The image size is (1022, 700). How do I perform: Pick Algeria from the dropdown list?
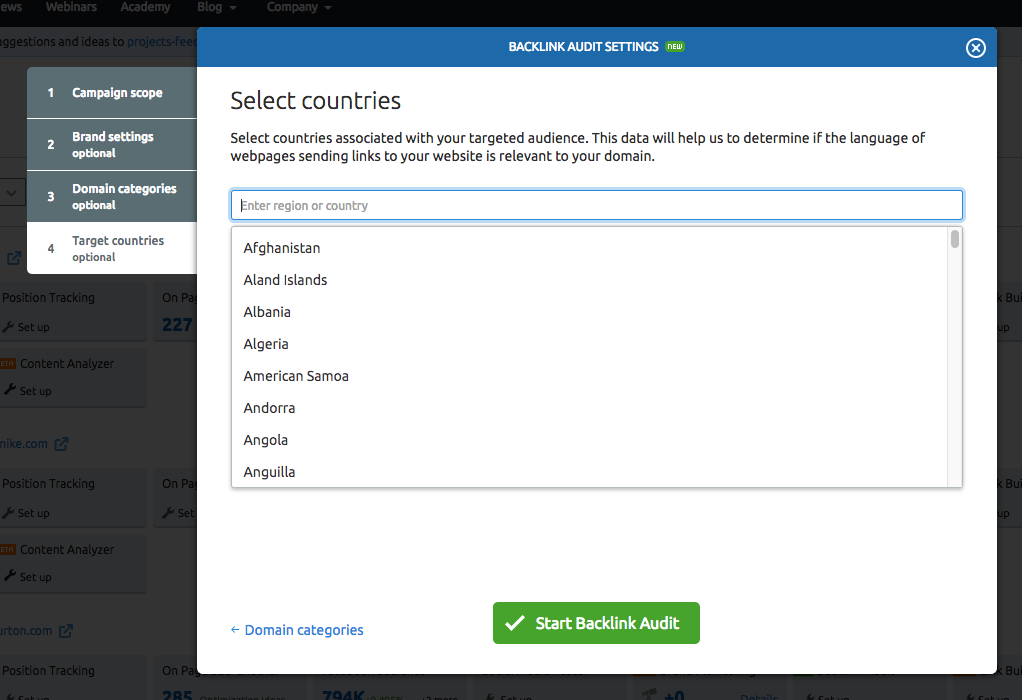point(266,344)
